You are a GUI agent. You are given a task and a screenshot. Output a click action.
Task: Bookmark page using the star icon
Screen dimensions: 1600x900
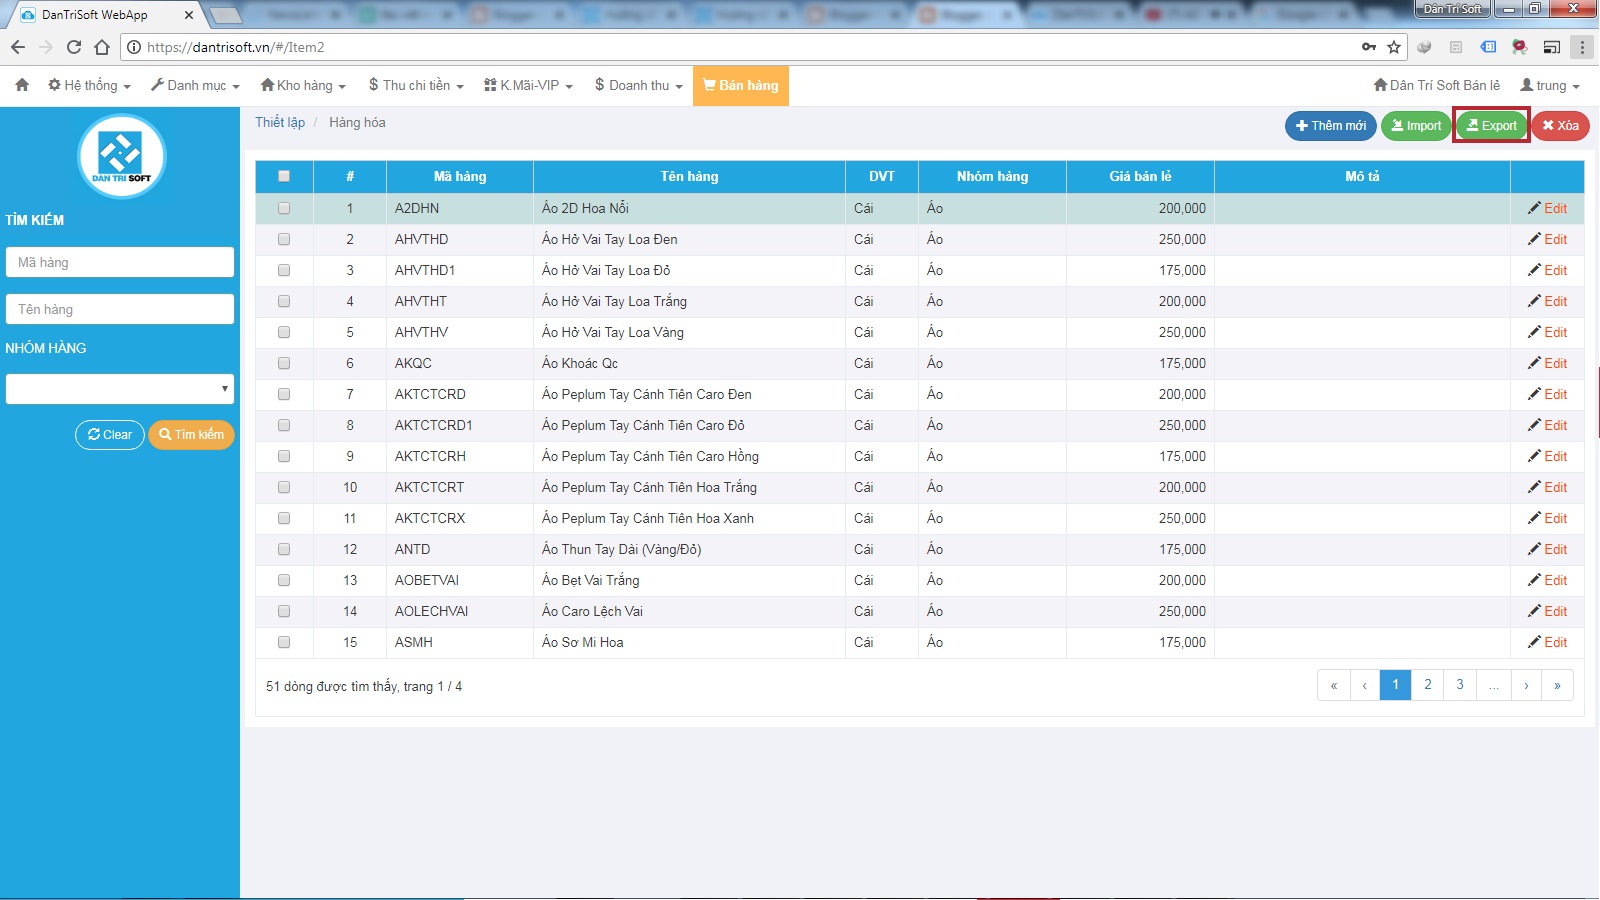pos(1394,47)
